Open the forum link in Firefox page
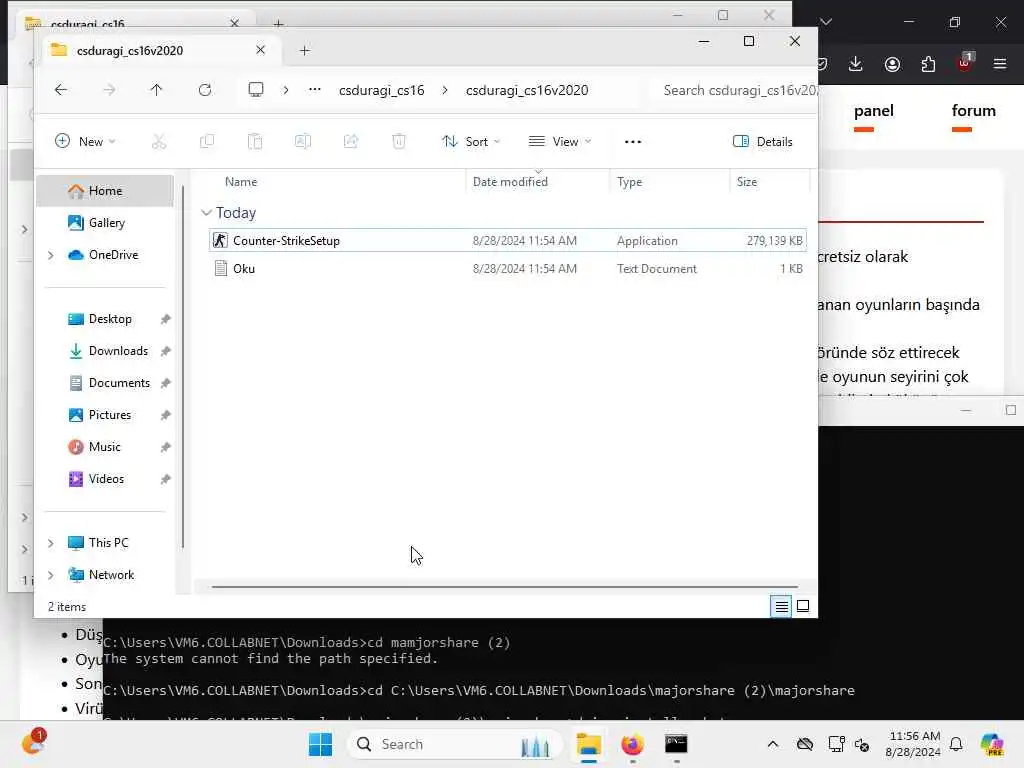Screen dimensions: 1024x768 973,111
